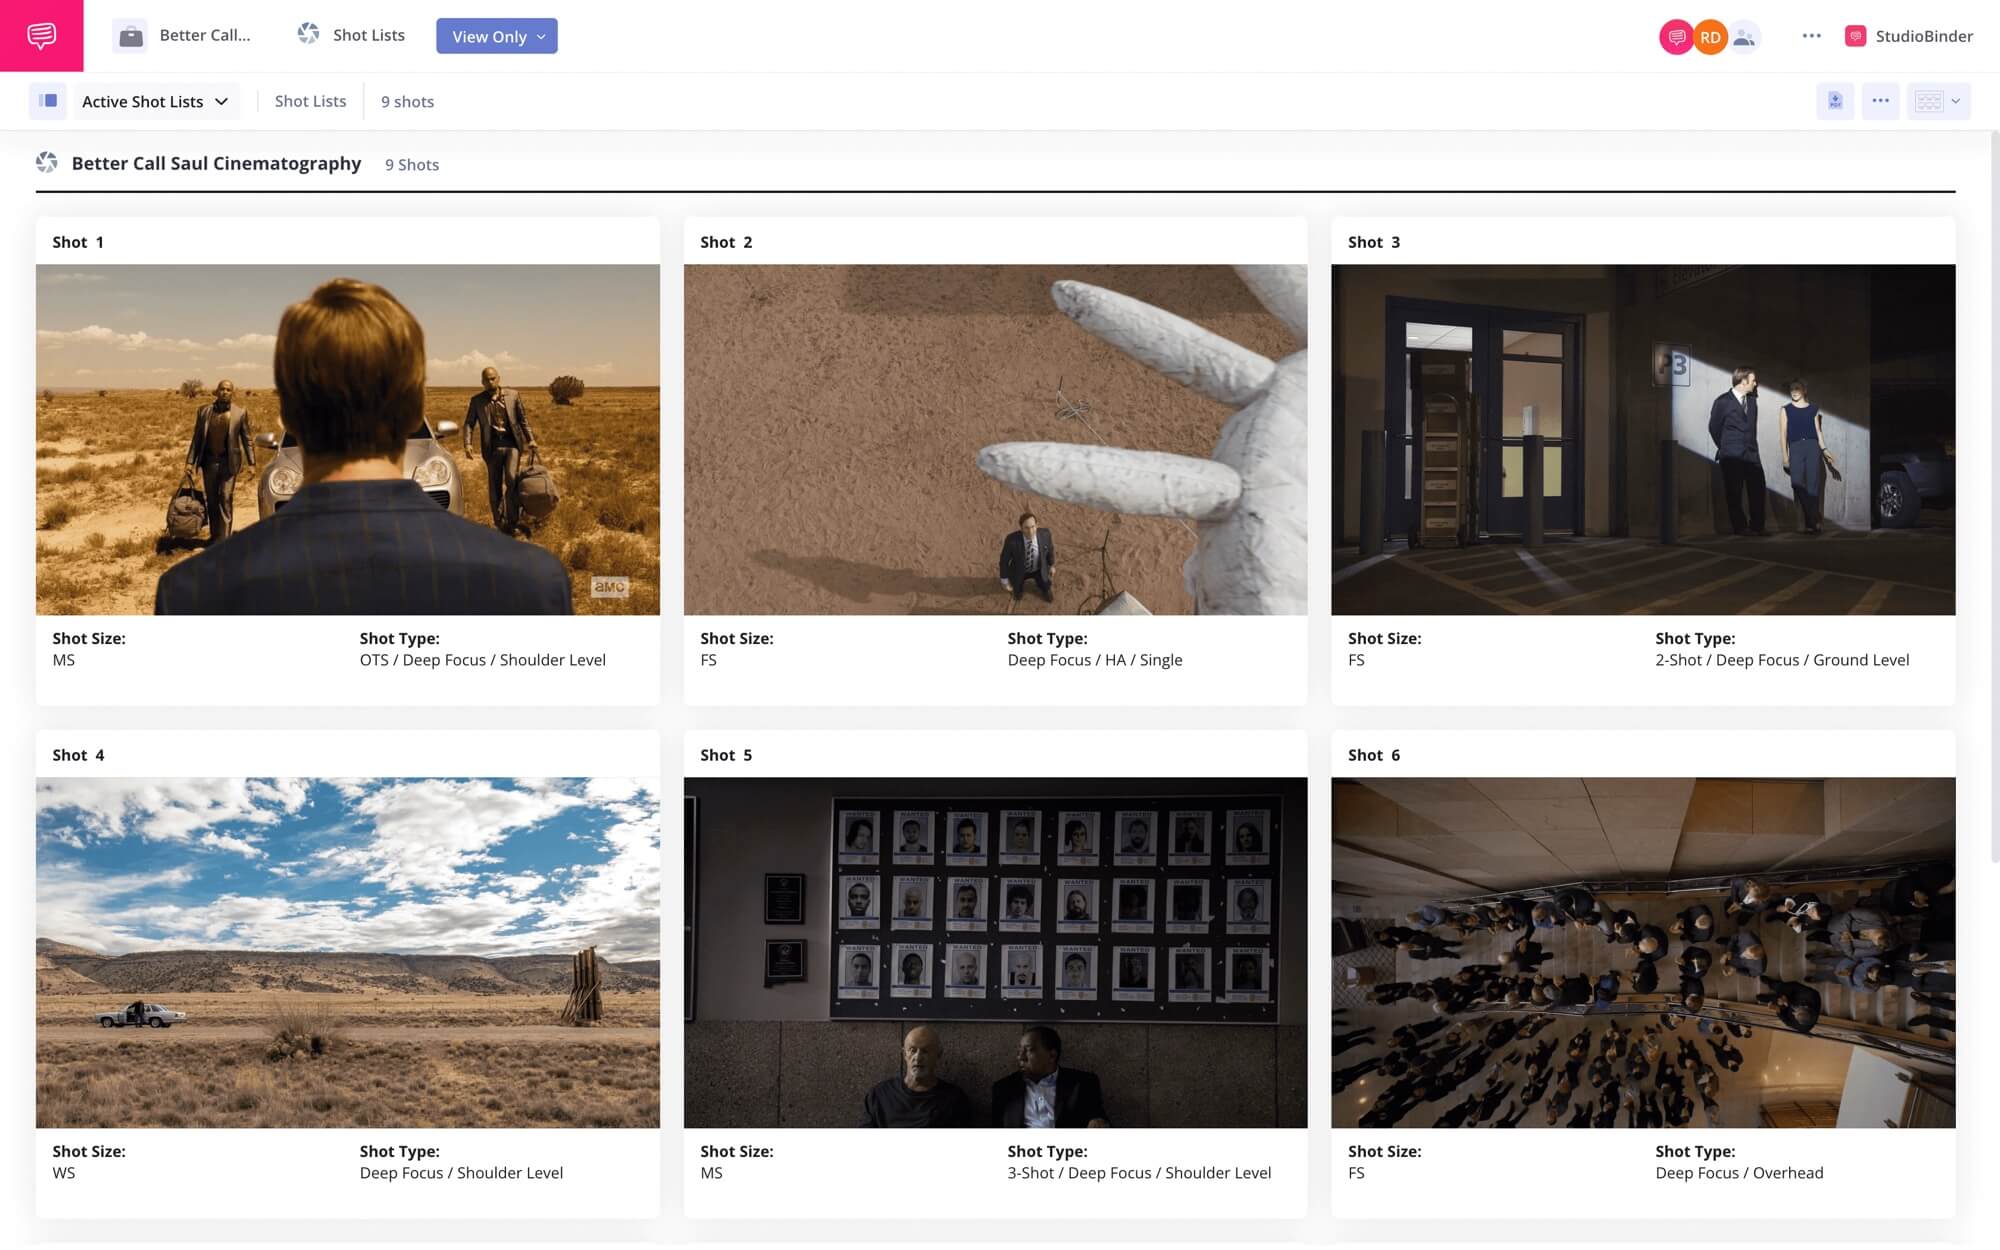Click the Shot 1 heading
This screenshot has height=1250, width=2000.
tap(78, 242)
